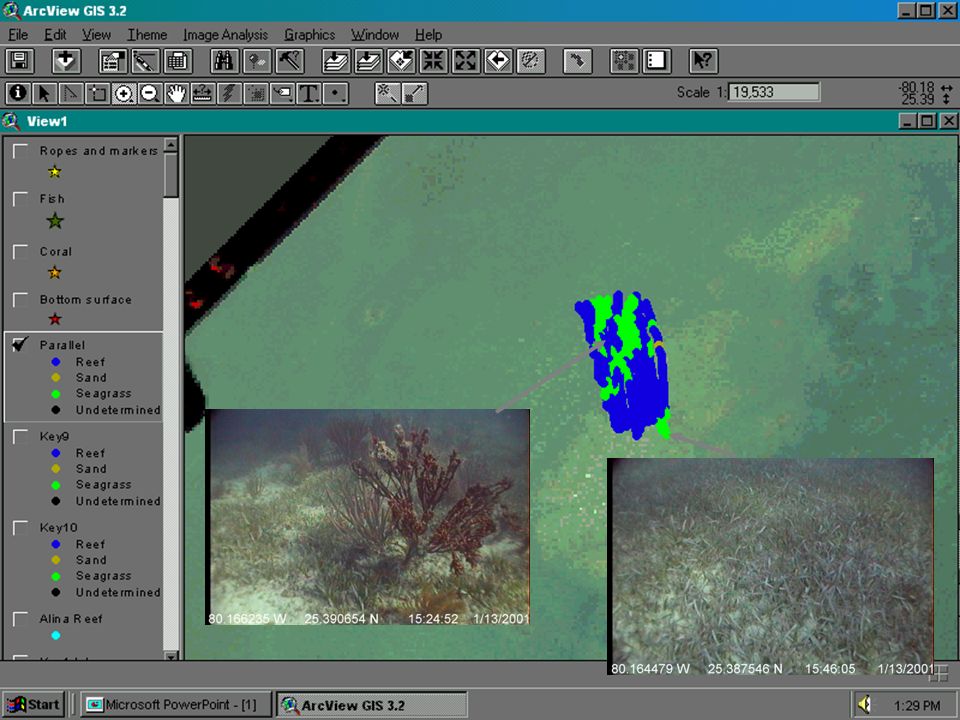Click the volume speaker tray icon

click(x=864, y=705)
